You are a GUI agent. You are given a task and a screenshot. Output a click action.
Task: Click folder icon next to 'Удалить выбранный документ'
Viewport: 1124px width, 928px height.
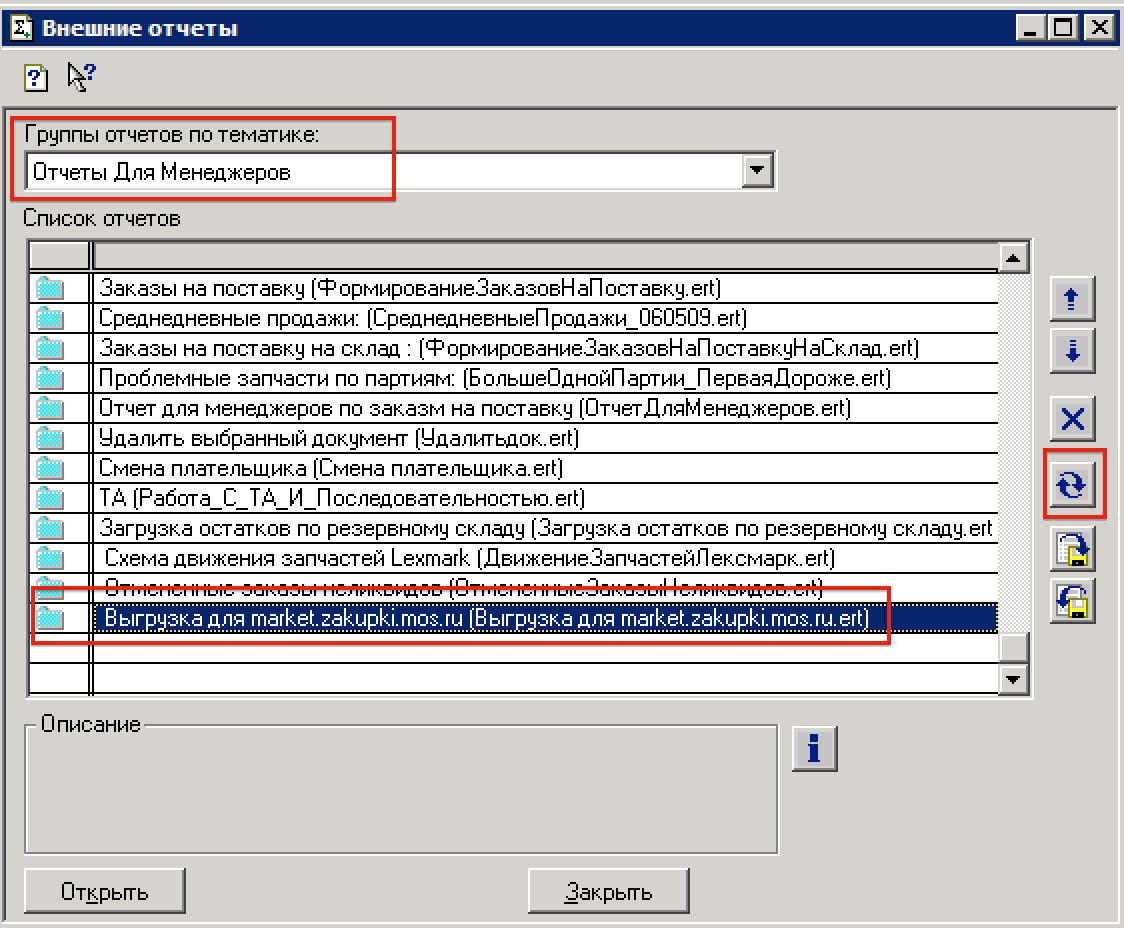pyautogui.click(x=50, y=438)
